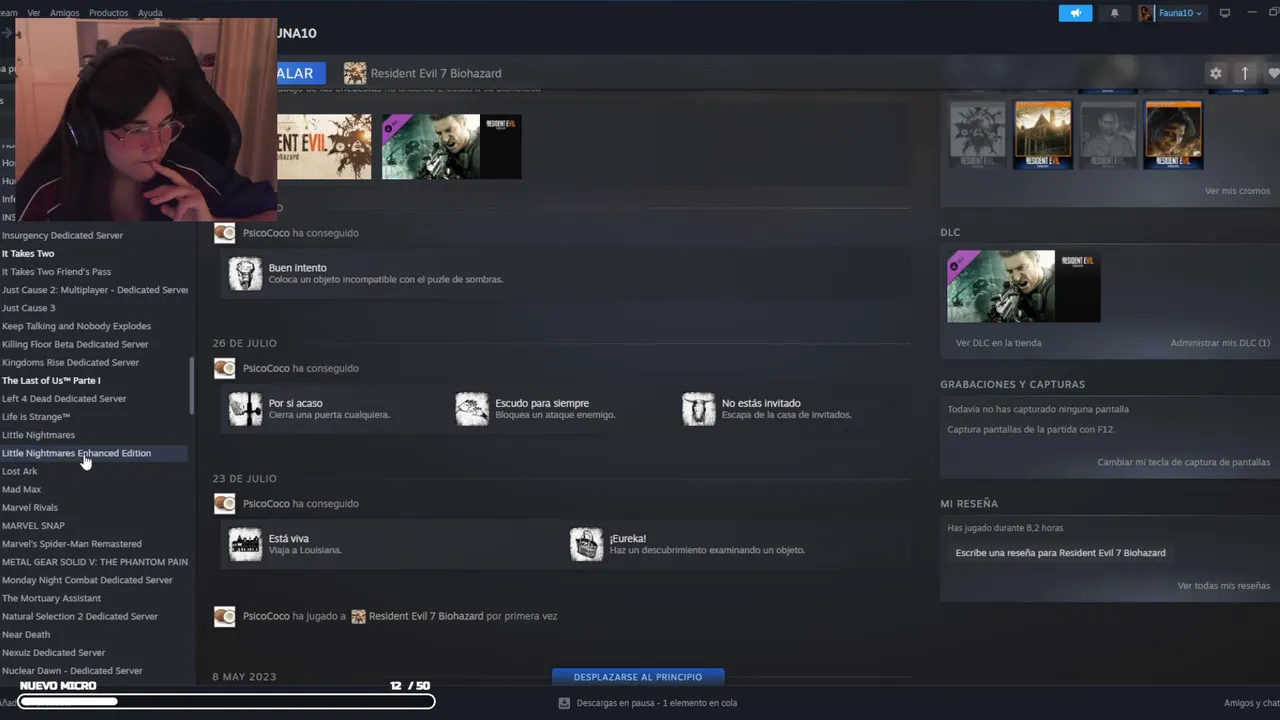Viewport: 1280px width, 720px height.
Task: Click DLC artwork in activity feed
Action: point(451,147)
